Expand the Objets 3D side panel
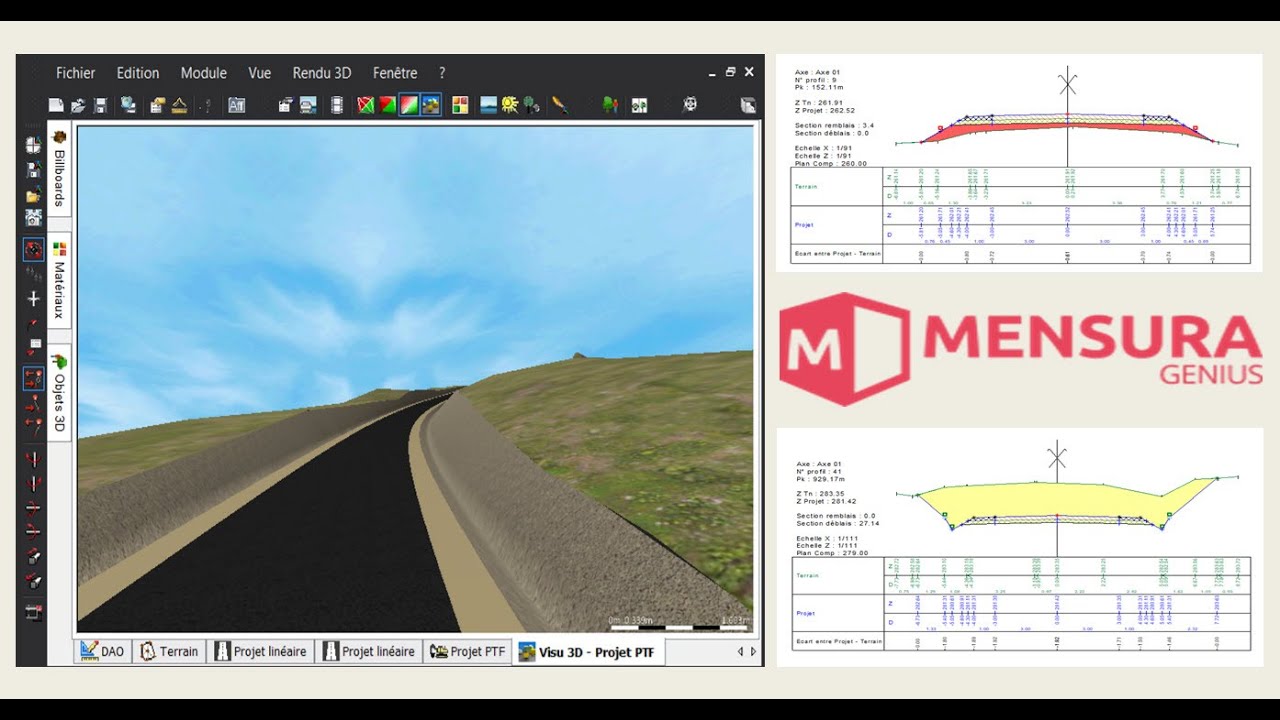The image size is (1280, 720). 59,392
